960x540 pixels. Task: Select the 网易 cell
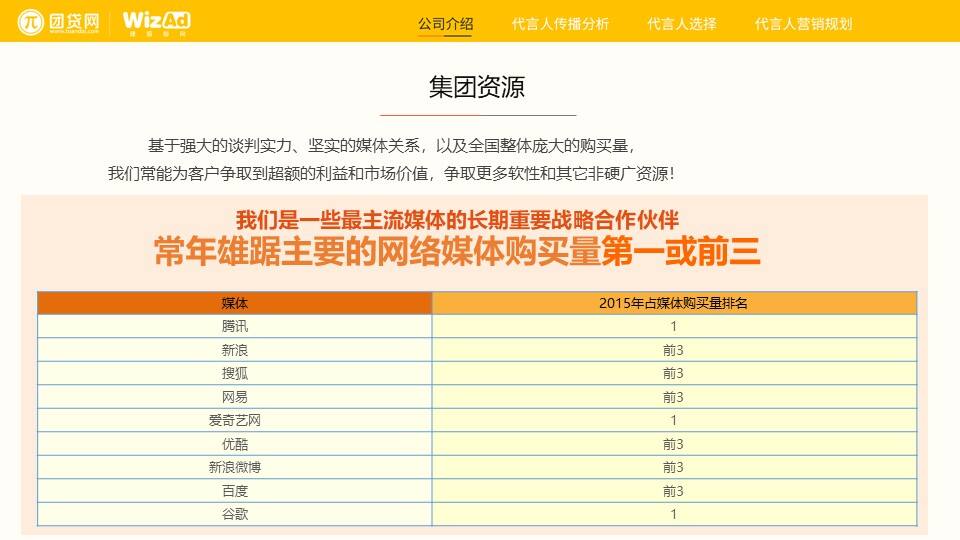point(234,397)
